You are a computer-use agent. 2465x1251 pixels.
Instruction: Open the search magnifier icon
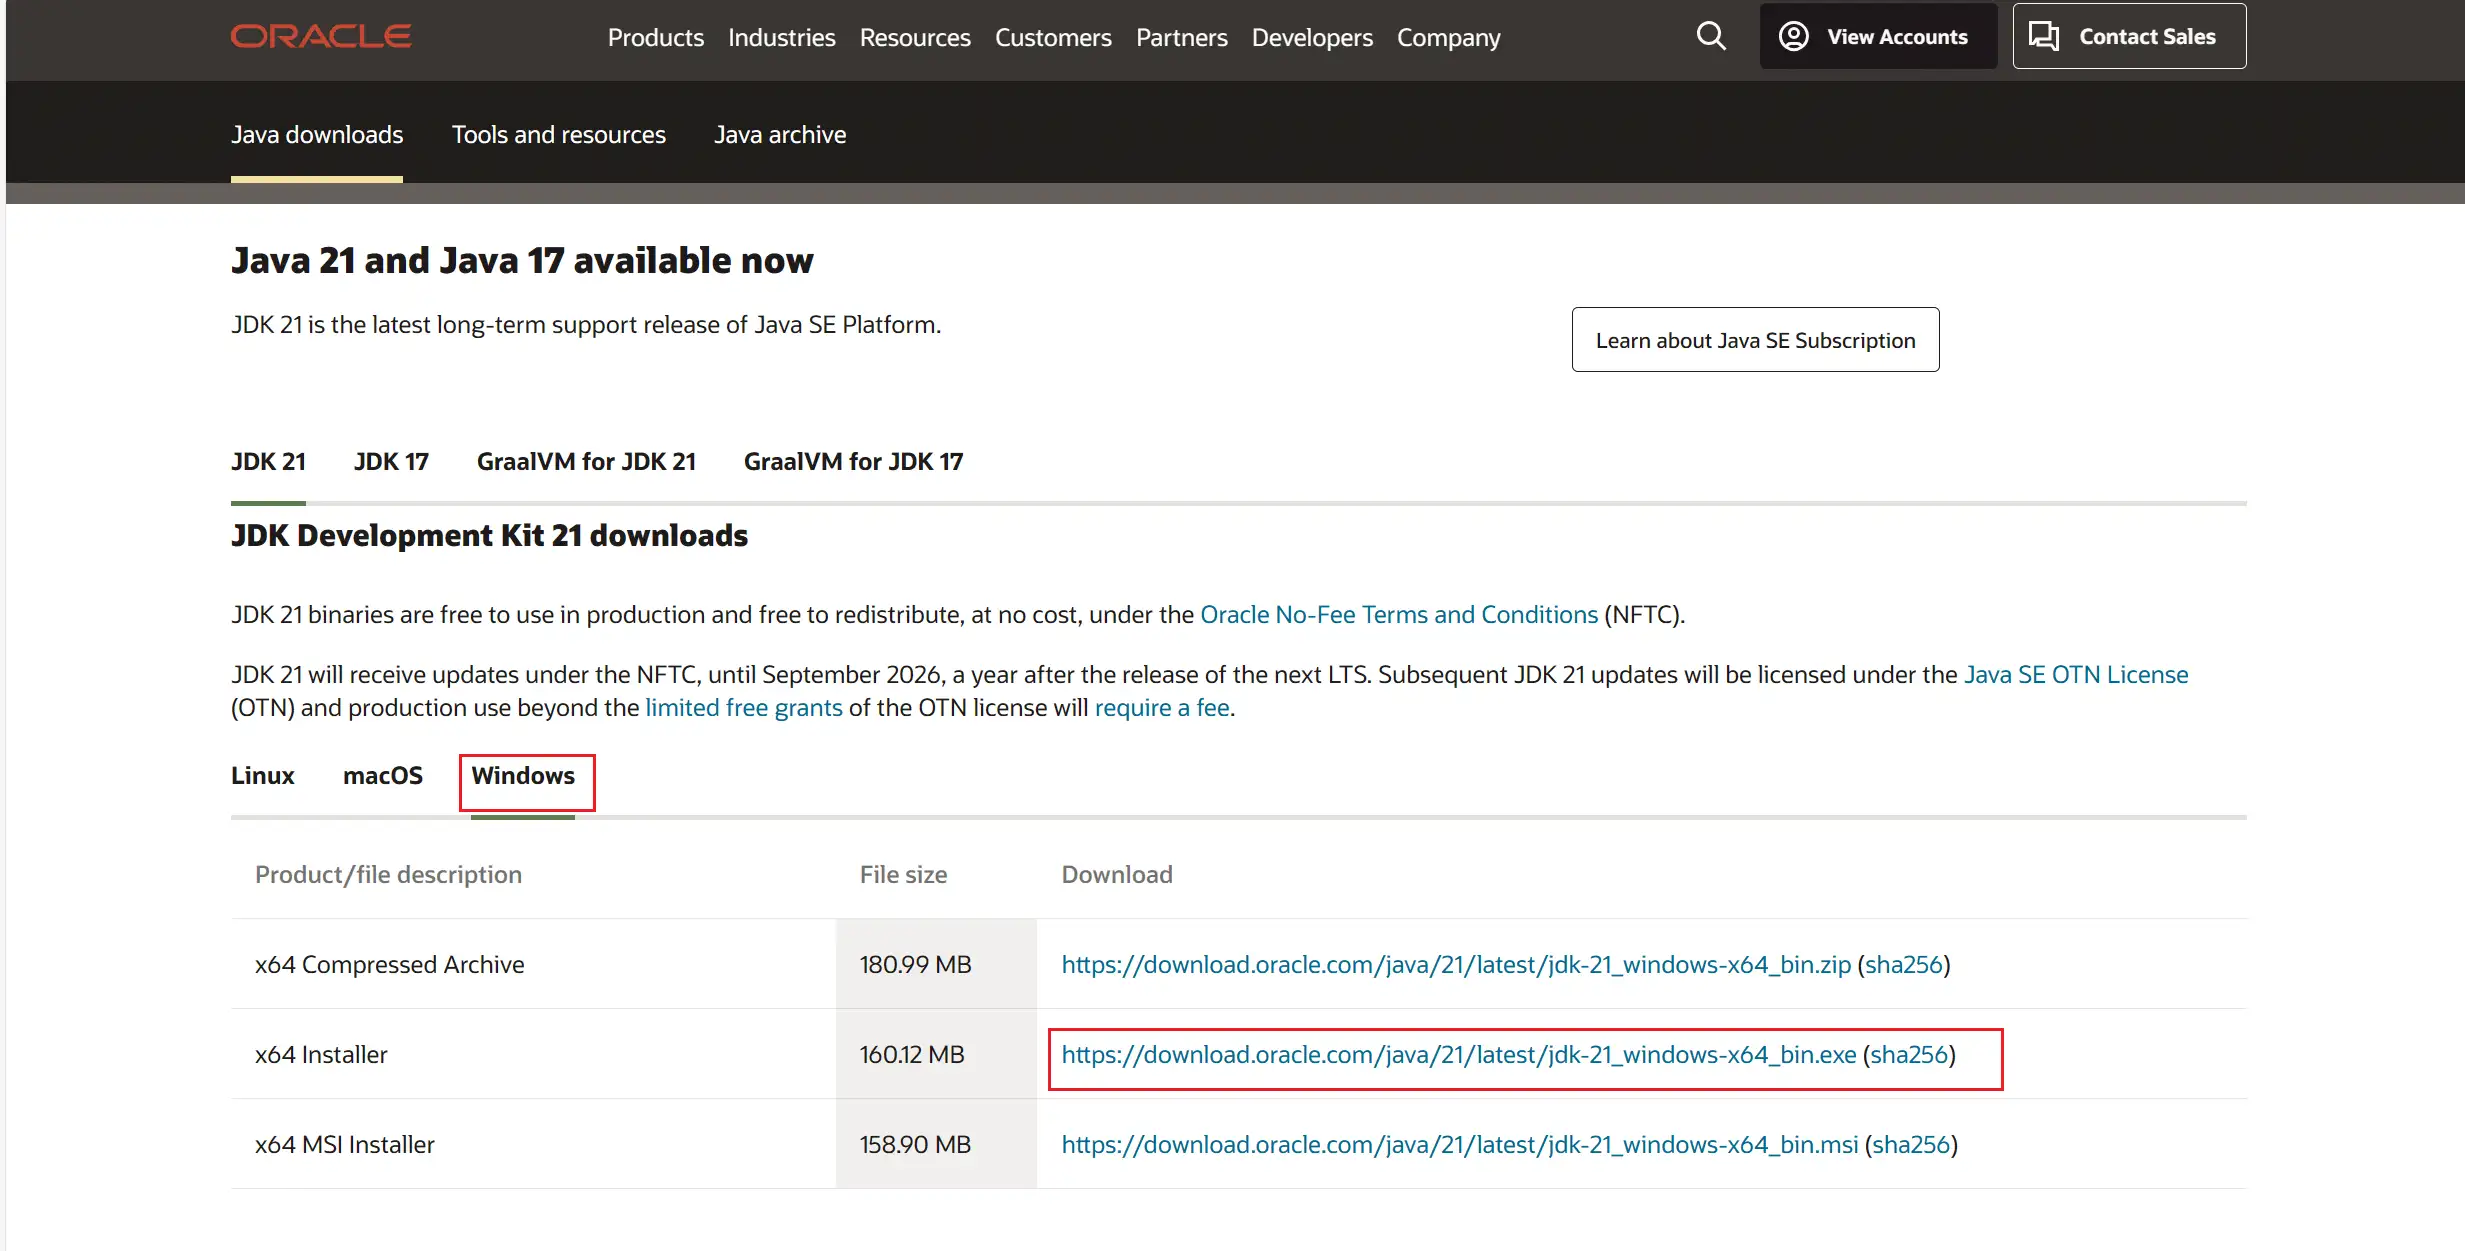point(1711,37)
